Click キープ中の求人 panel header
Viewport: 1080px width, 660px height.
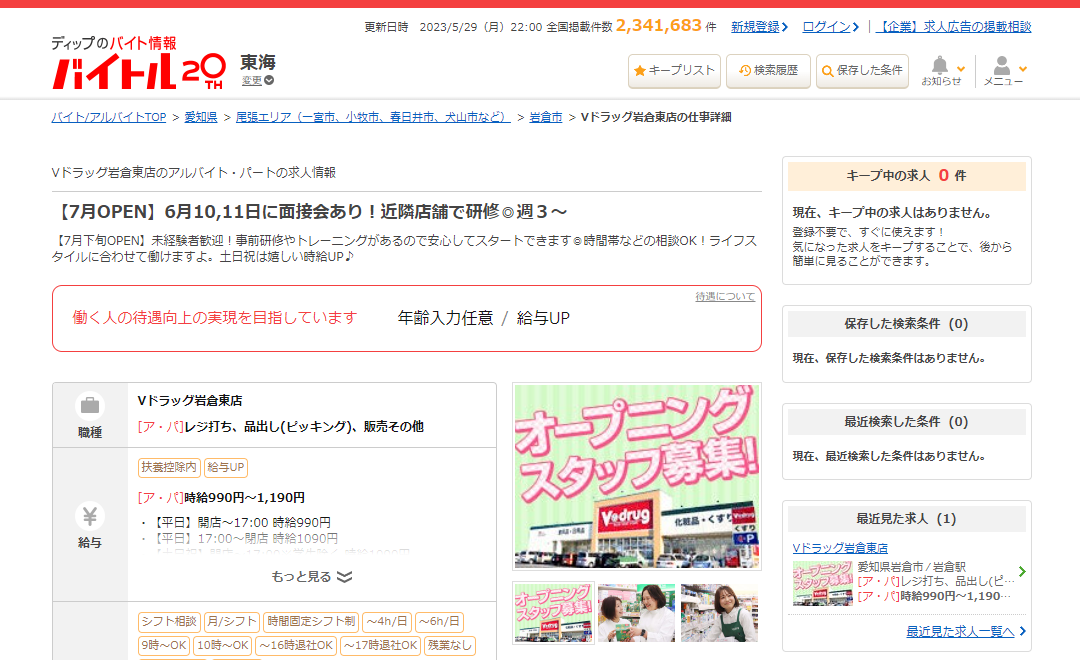(x=906, y=176)
